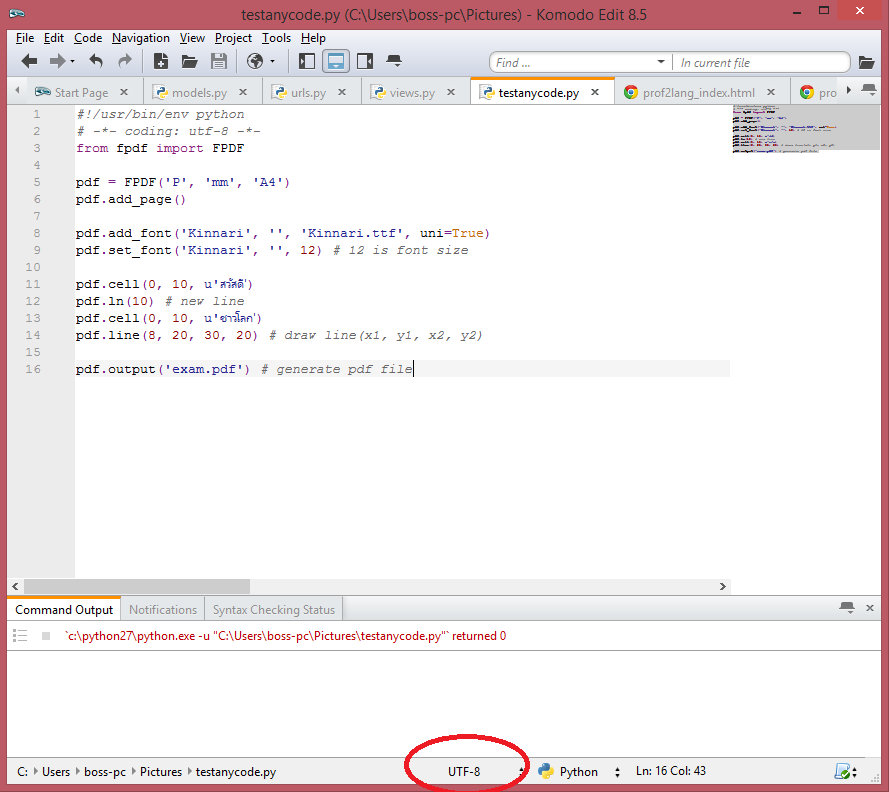Toggle the left pane visibility
Screen dimensions: 889x792
coord(305,61)
